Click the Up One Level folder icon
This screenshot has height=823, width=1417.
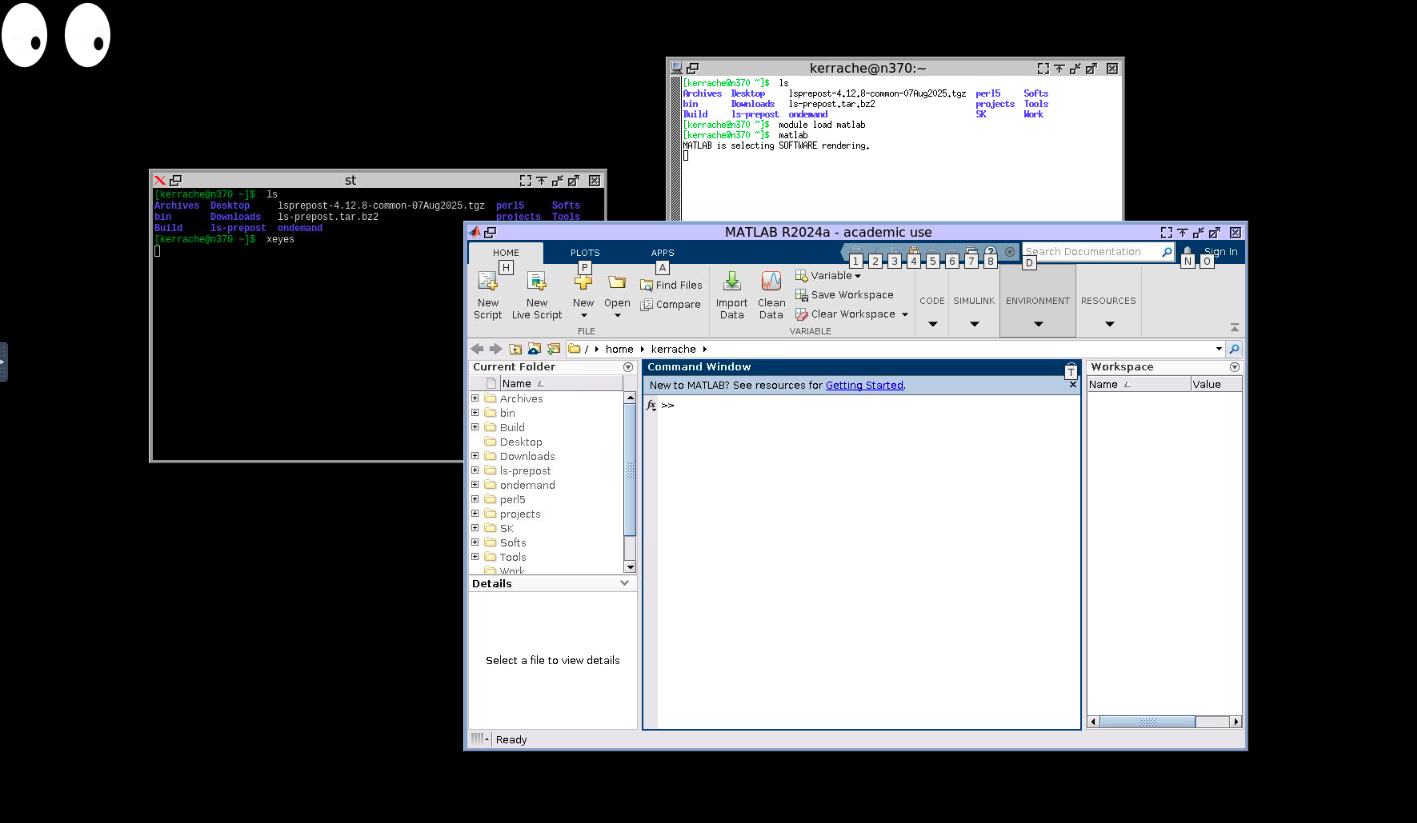point(515,349)
